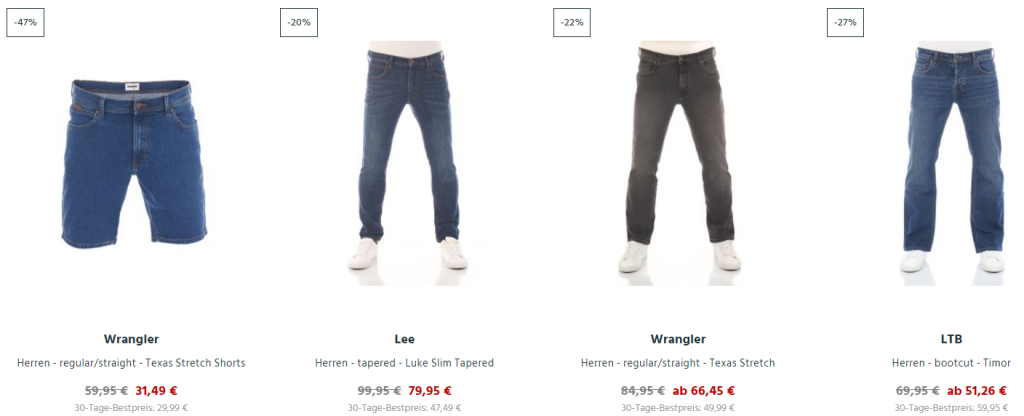Click the 31,49 € sale price
The height and width of the screenshot is (416, 1024).
pyautogui.click(x=156, y=391)
